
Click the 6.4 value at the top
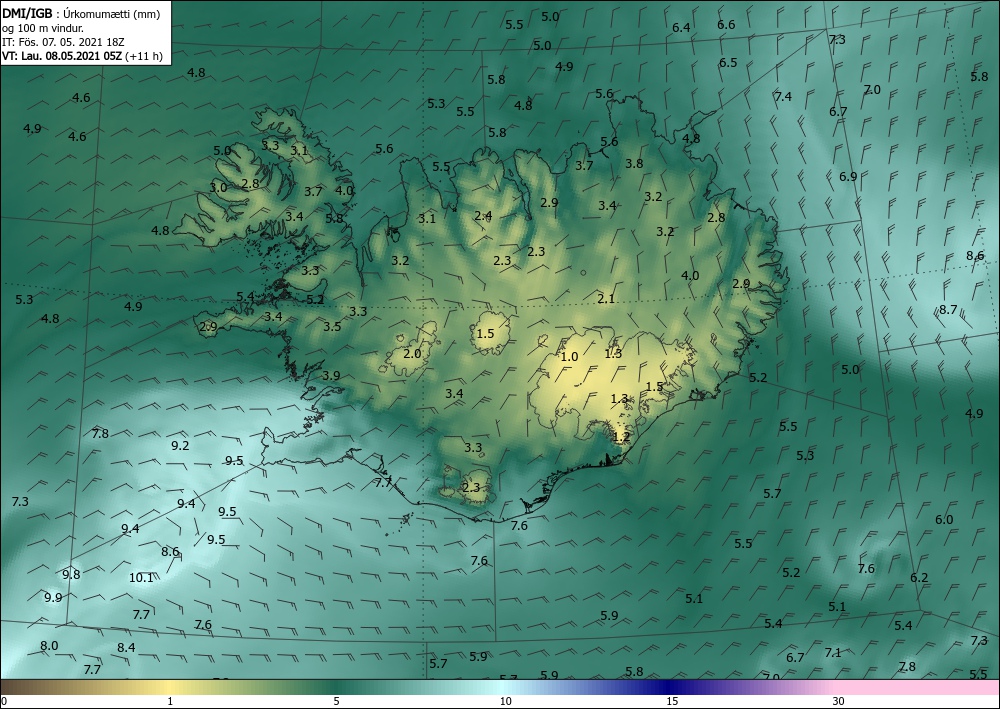681,27
